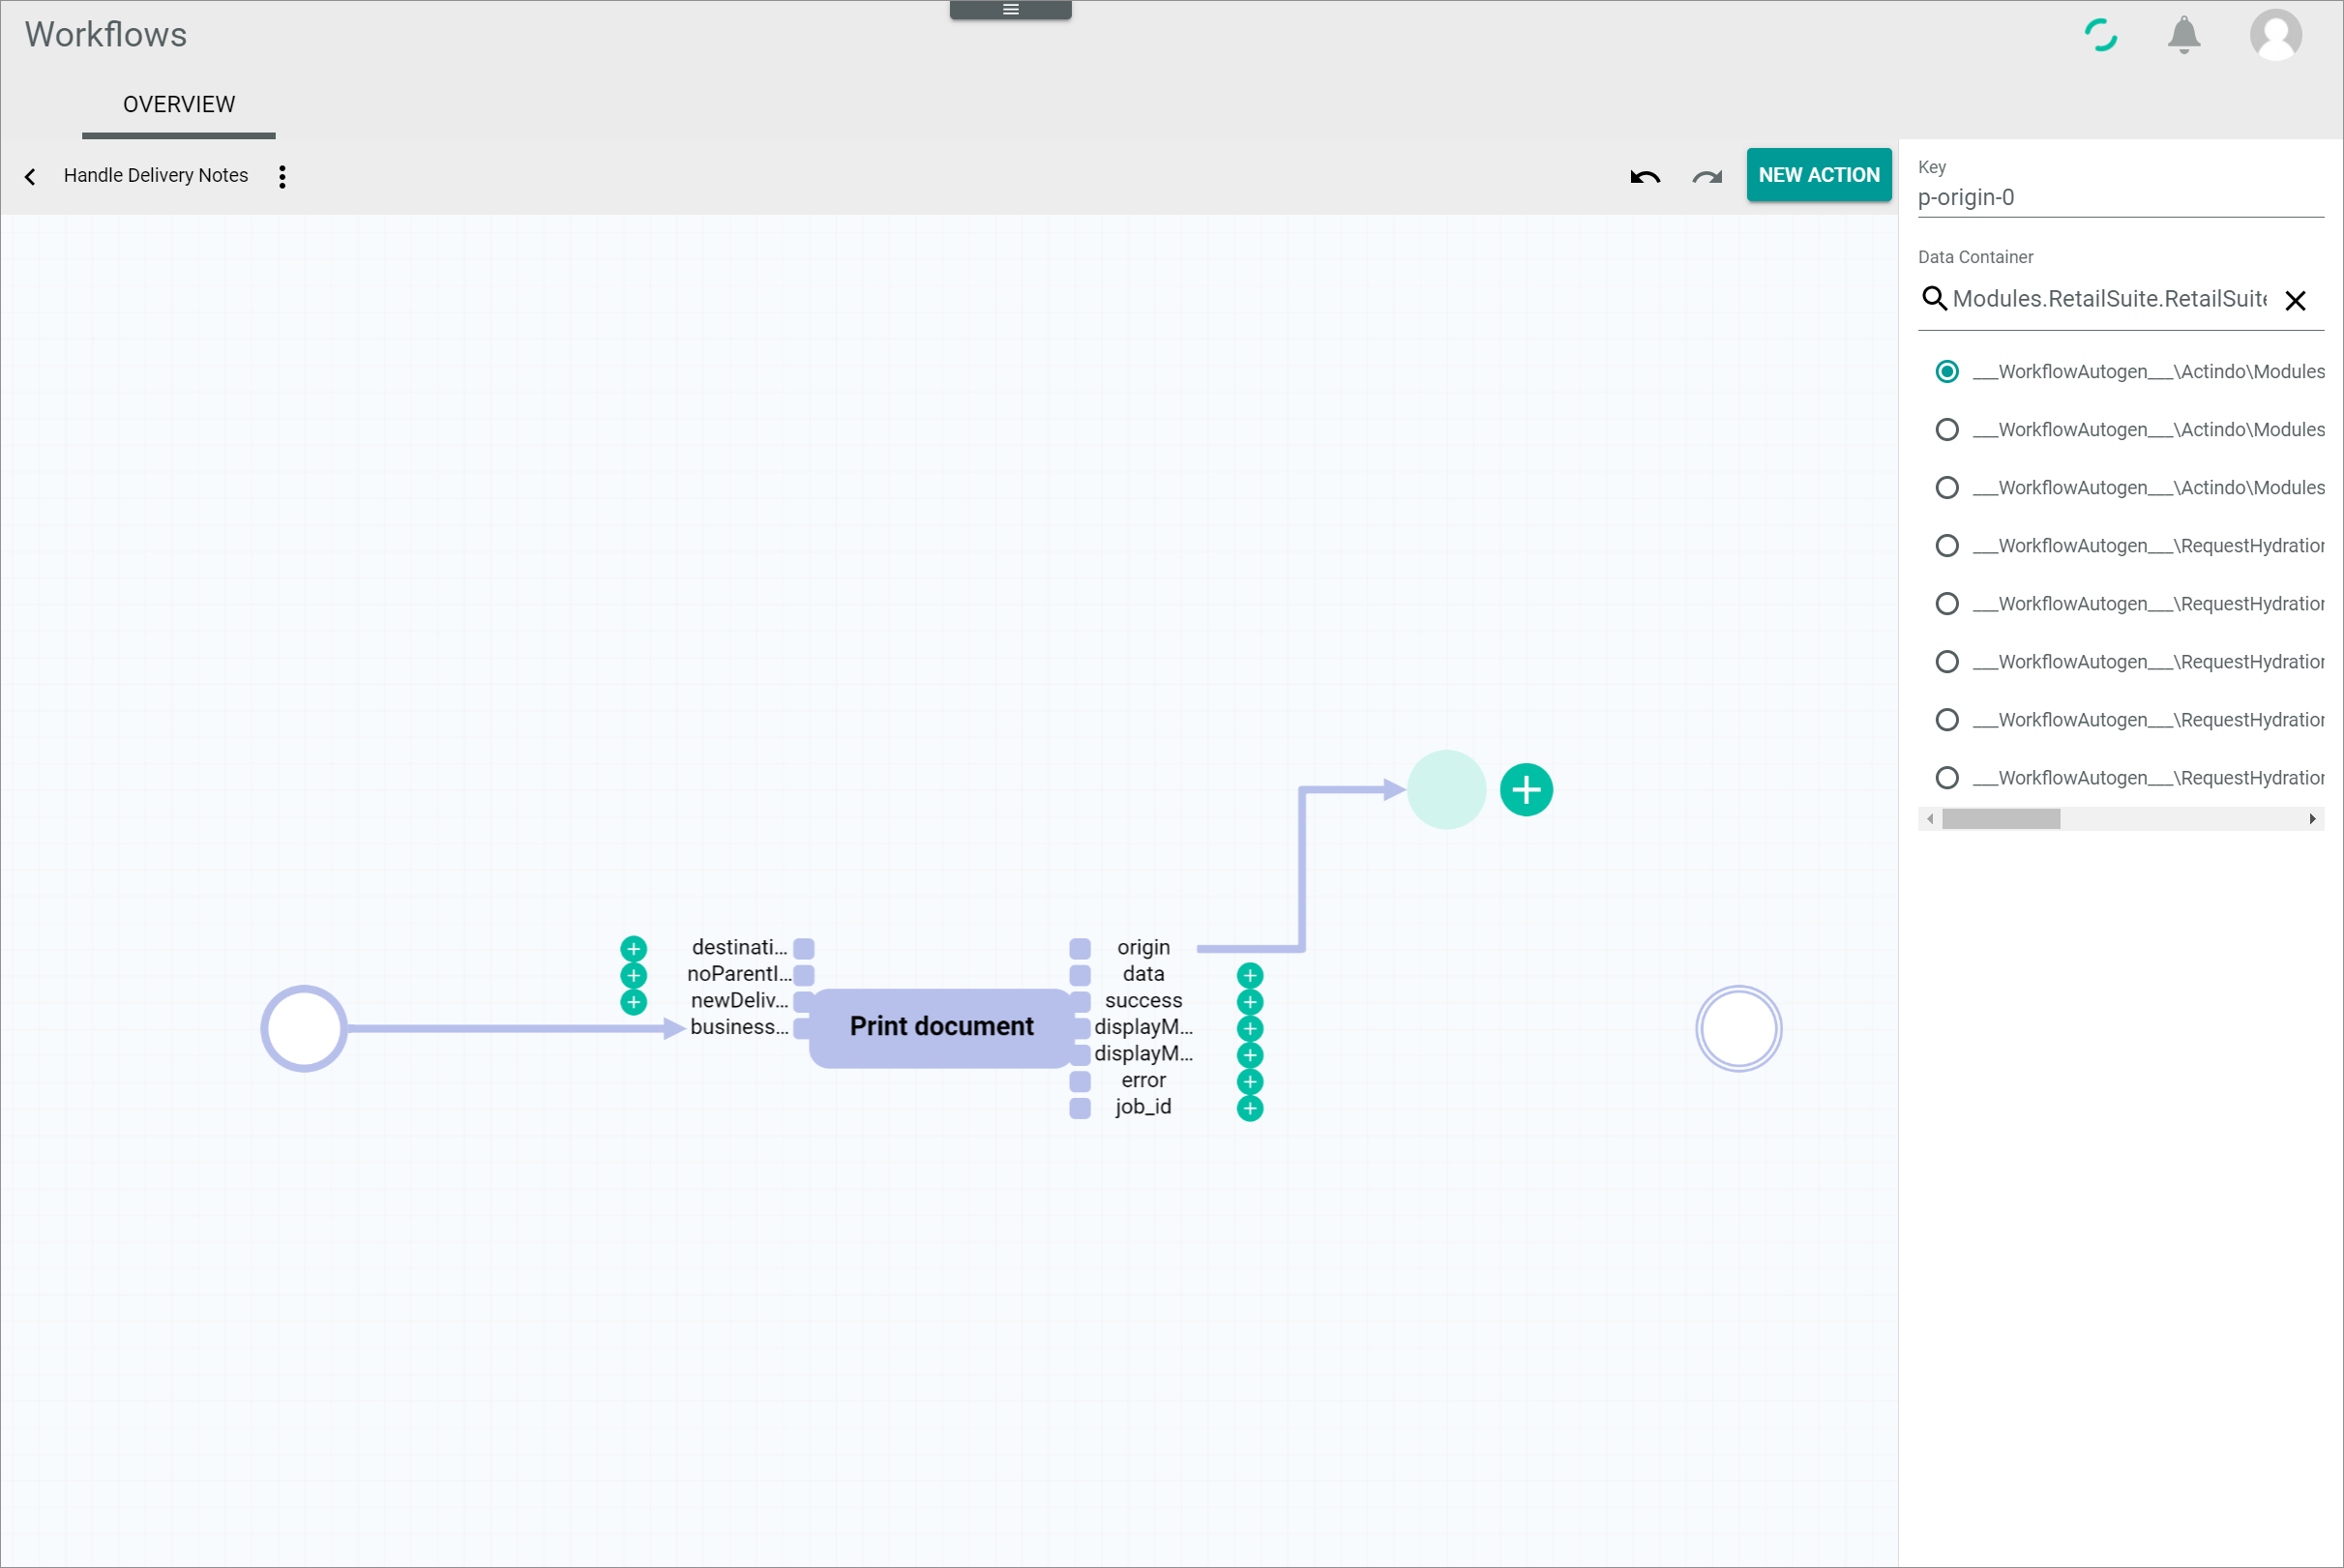Add a connection at the newDeliv... input plus
This screenshot has height=1568, width=2344.
(633, 1001)
